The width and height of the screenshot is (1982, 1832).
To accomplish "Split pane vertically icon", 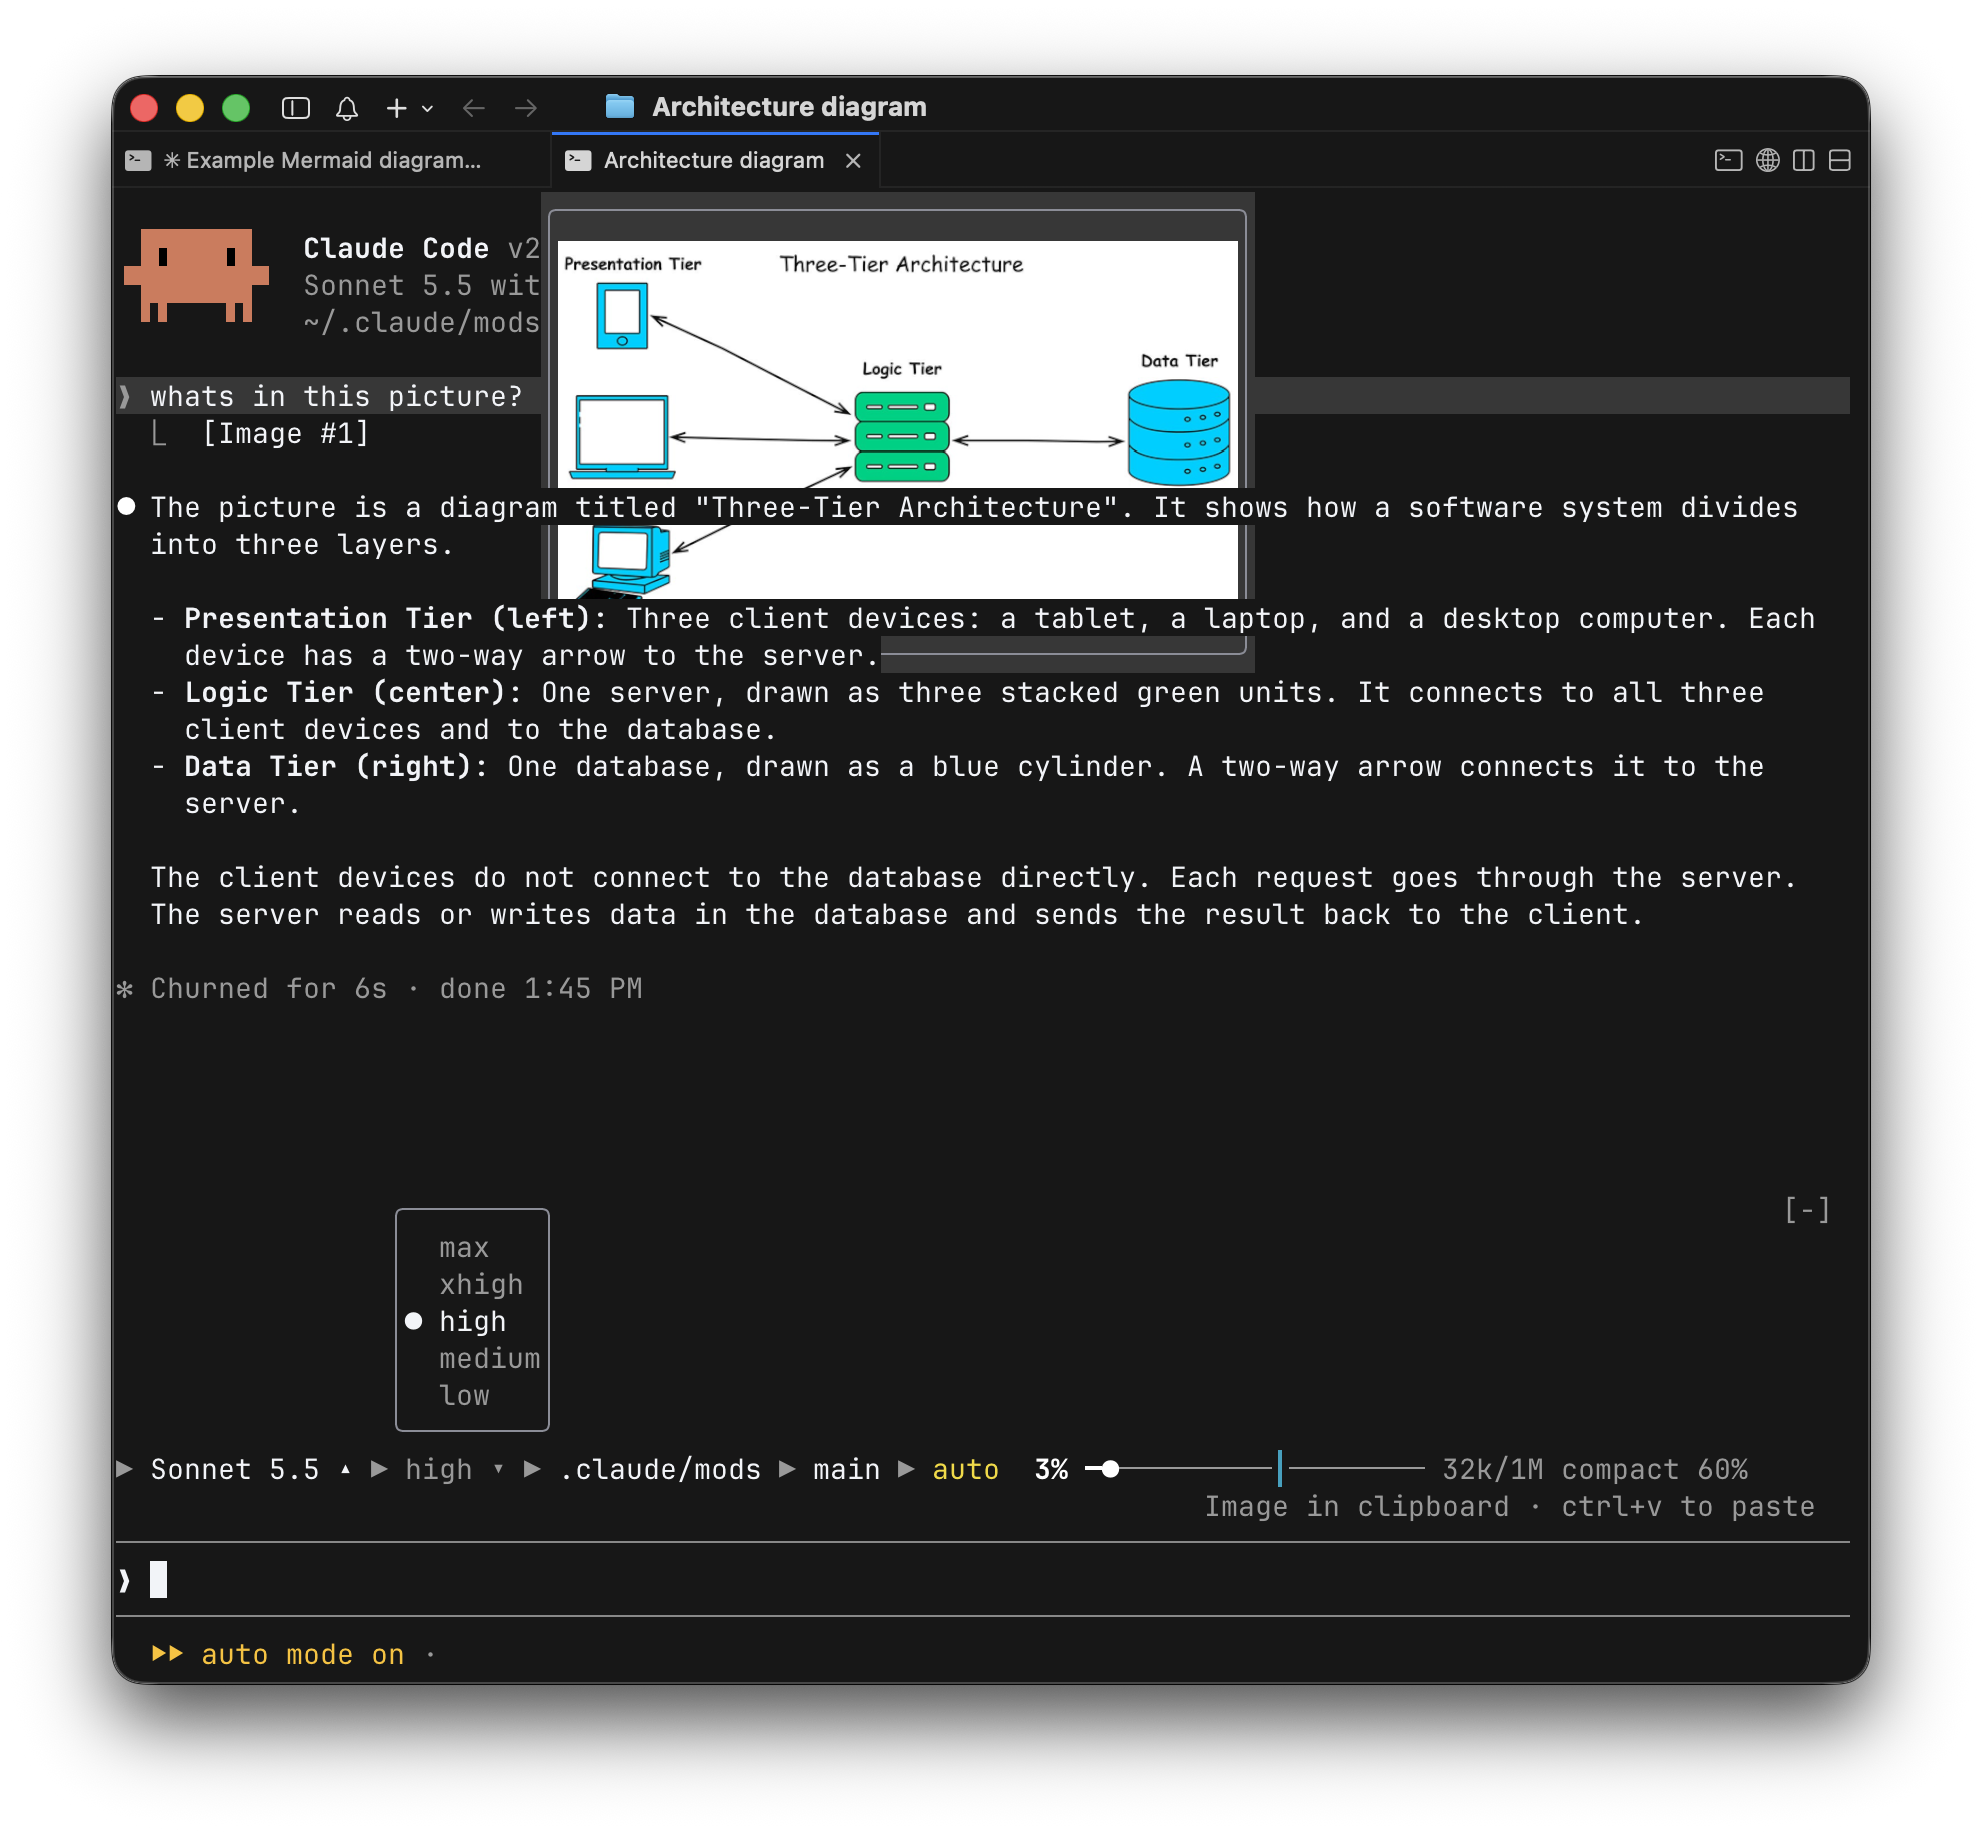I will [x=1804, y=160].
